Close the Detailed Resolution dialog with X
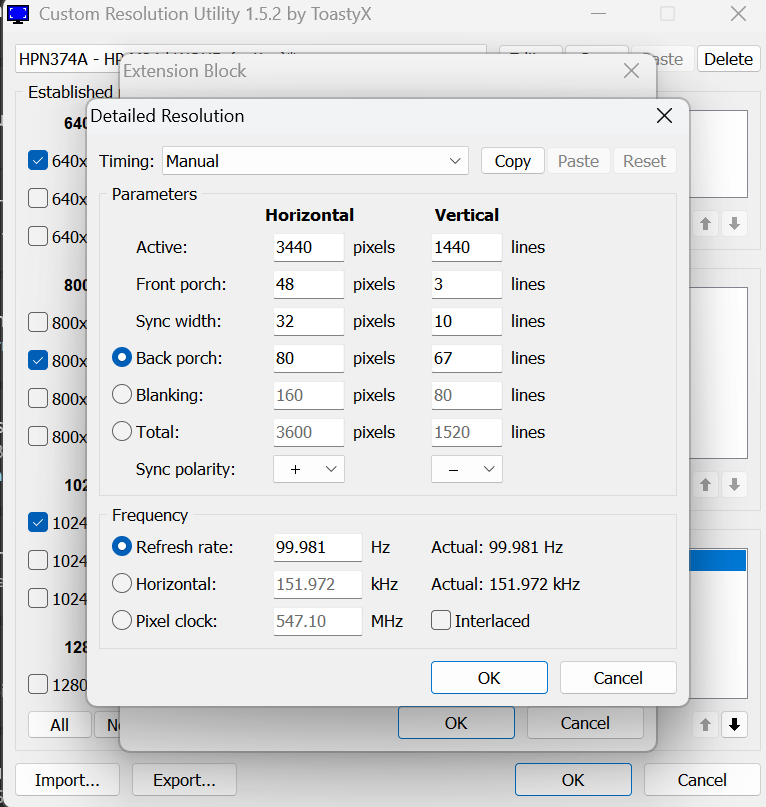This screenshot has width=766, height=807. (x=664, y=116)
